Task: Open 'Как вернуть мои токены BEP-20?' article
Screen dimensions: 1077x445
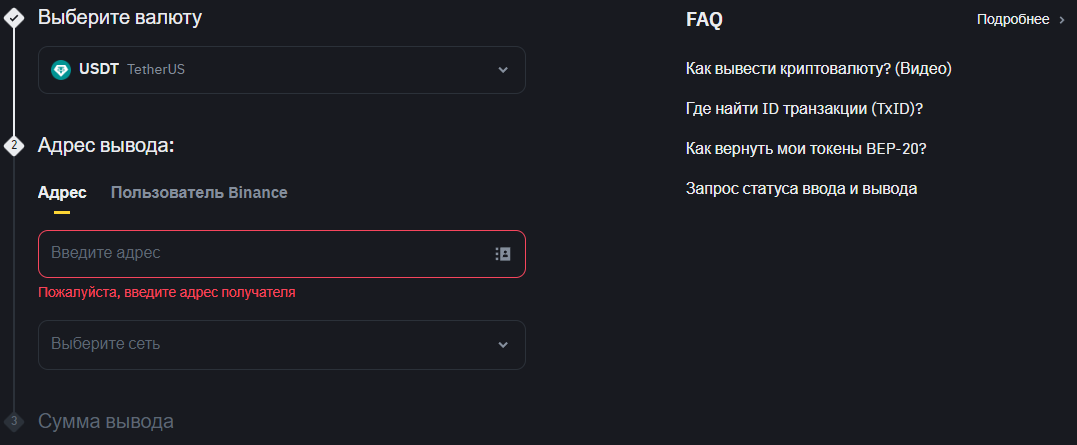Action: pos(806,148)
